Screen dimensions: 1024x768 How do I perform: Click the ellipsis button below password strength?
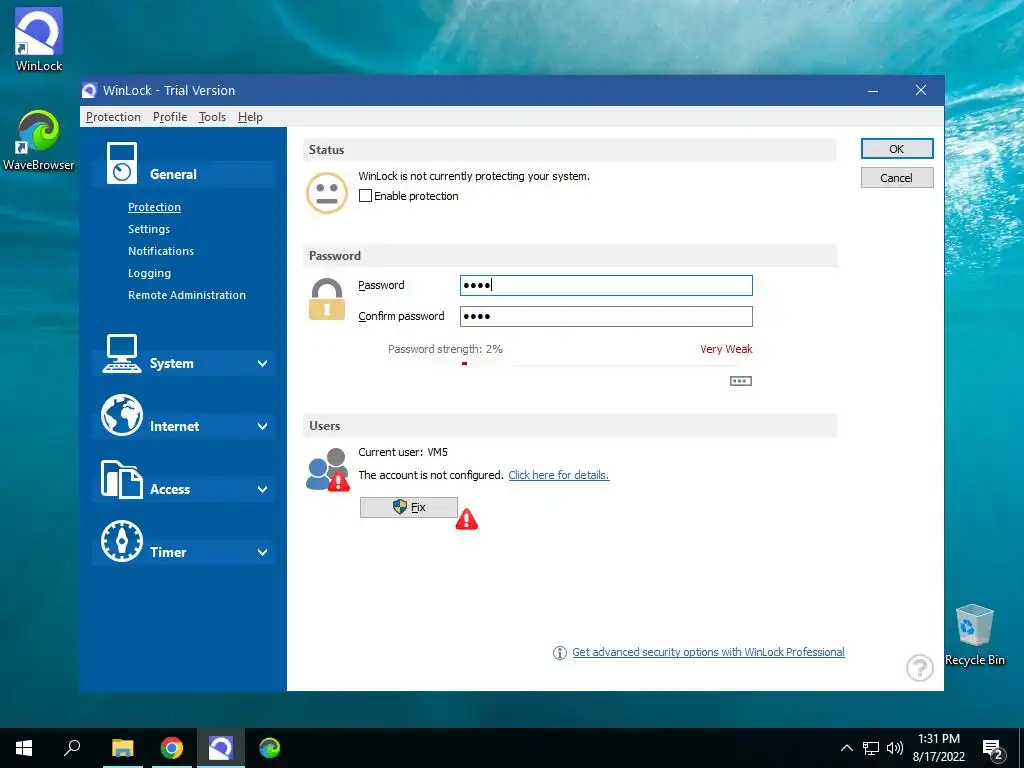click(741, 381)
